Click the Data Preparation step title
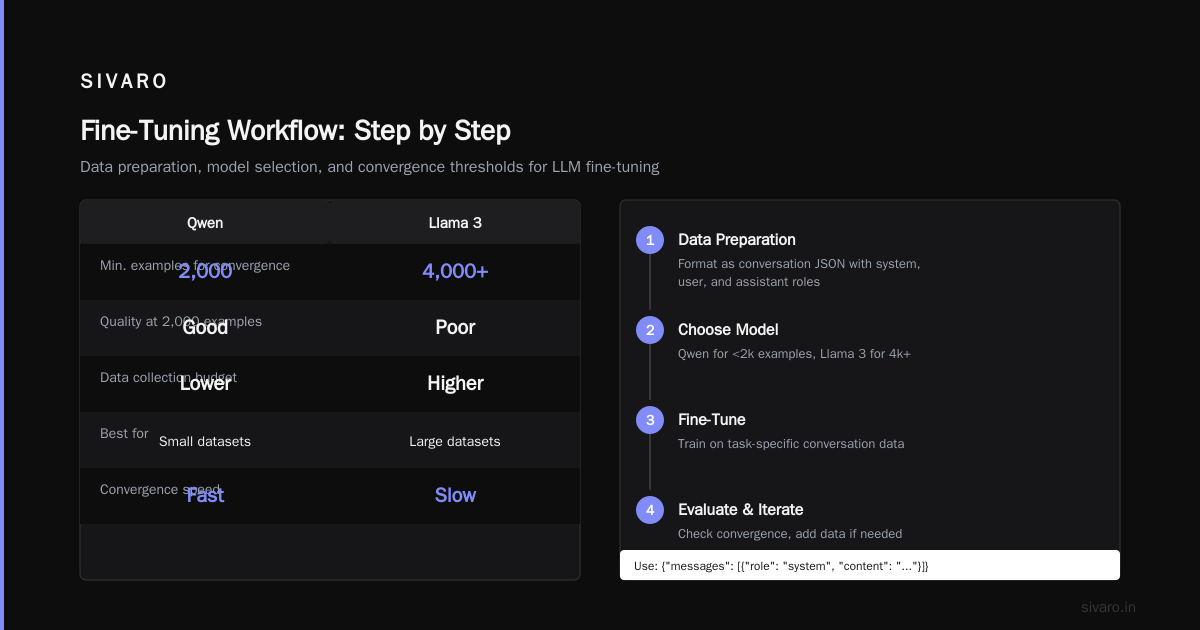The image size is (1200, 630). 737,240
